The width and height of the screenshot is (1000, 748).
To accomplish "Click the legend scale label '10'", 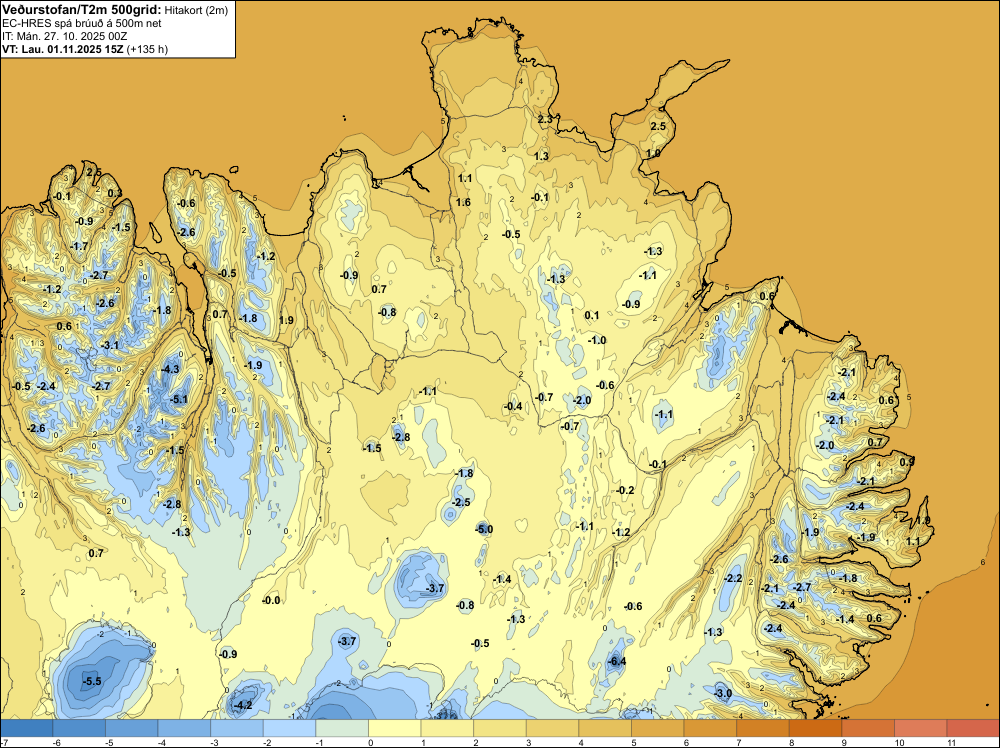I will [899, 742].
